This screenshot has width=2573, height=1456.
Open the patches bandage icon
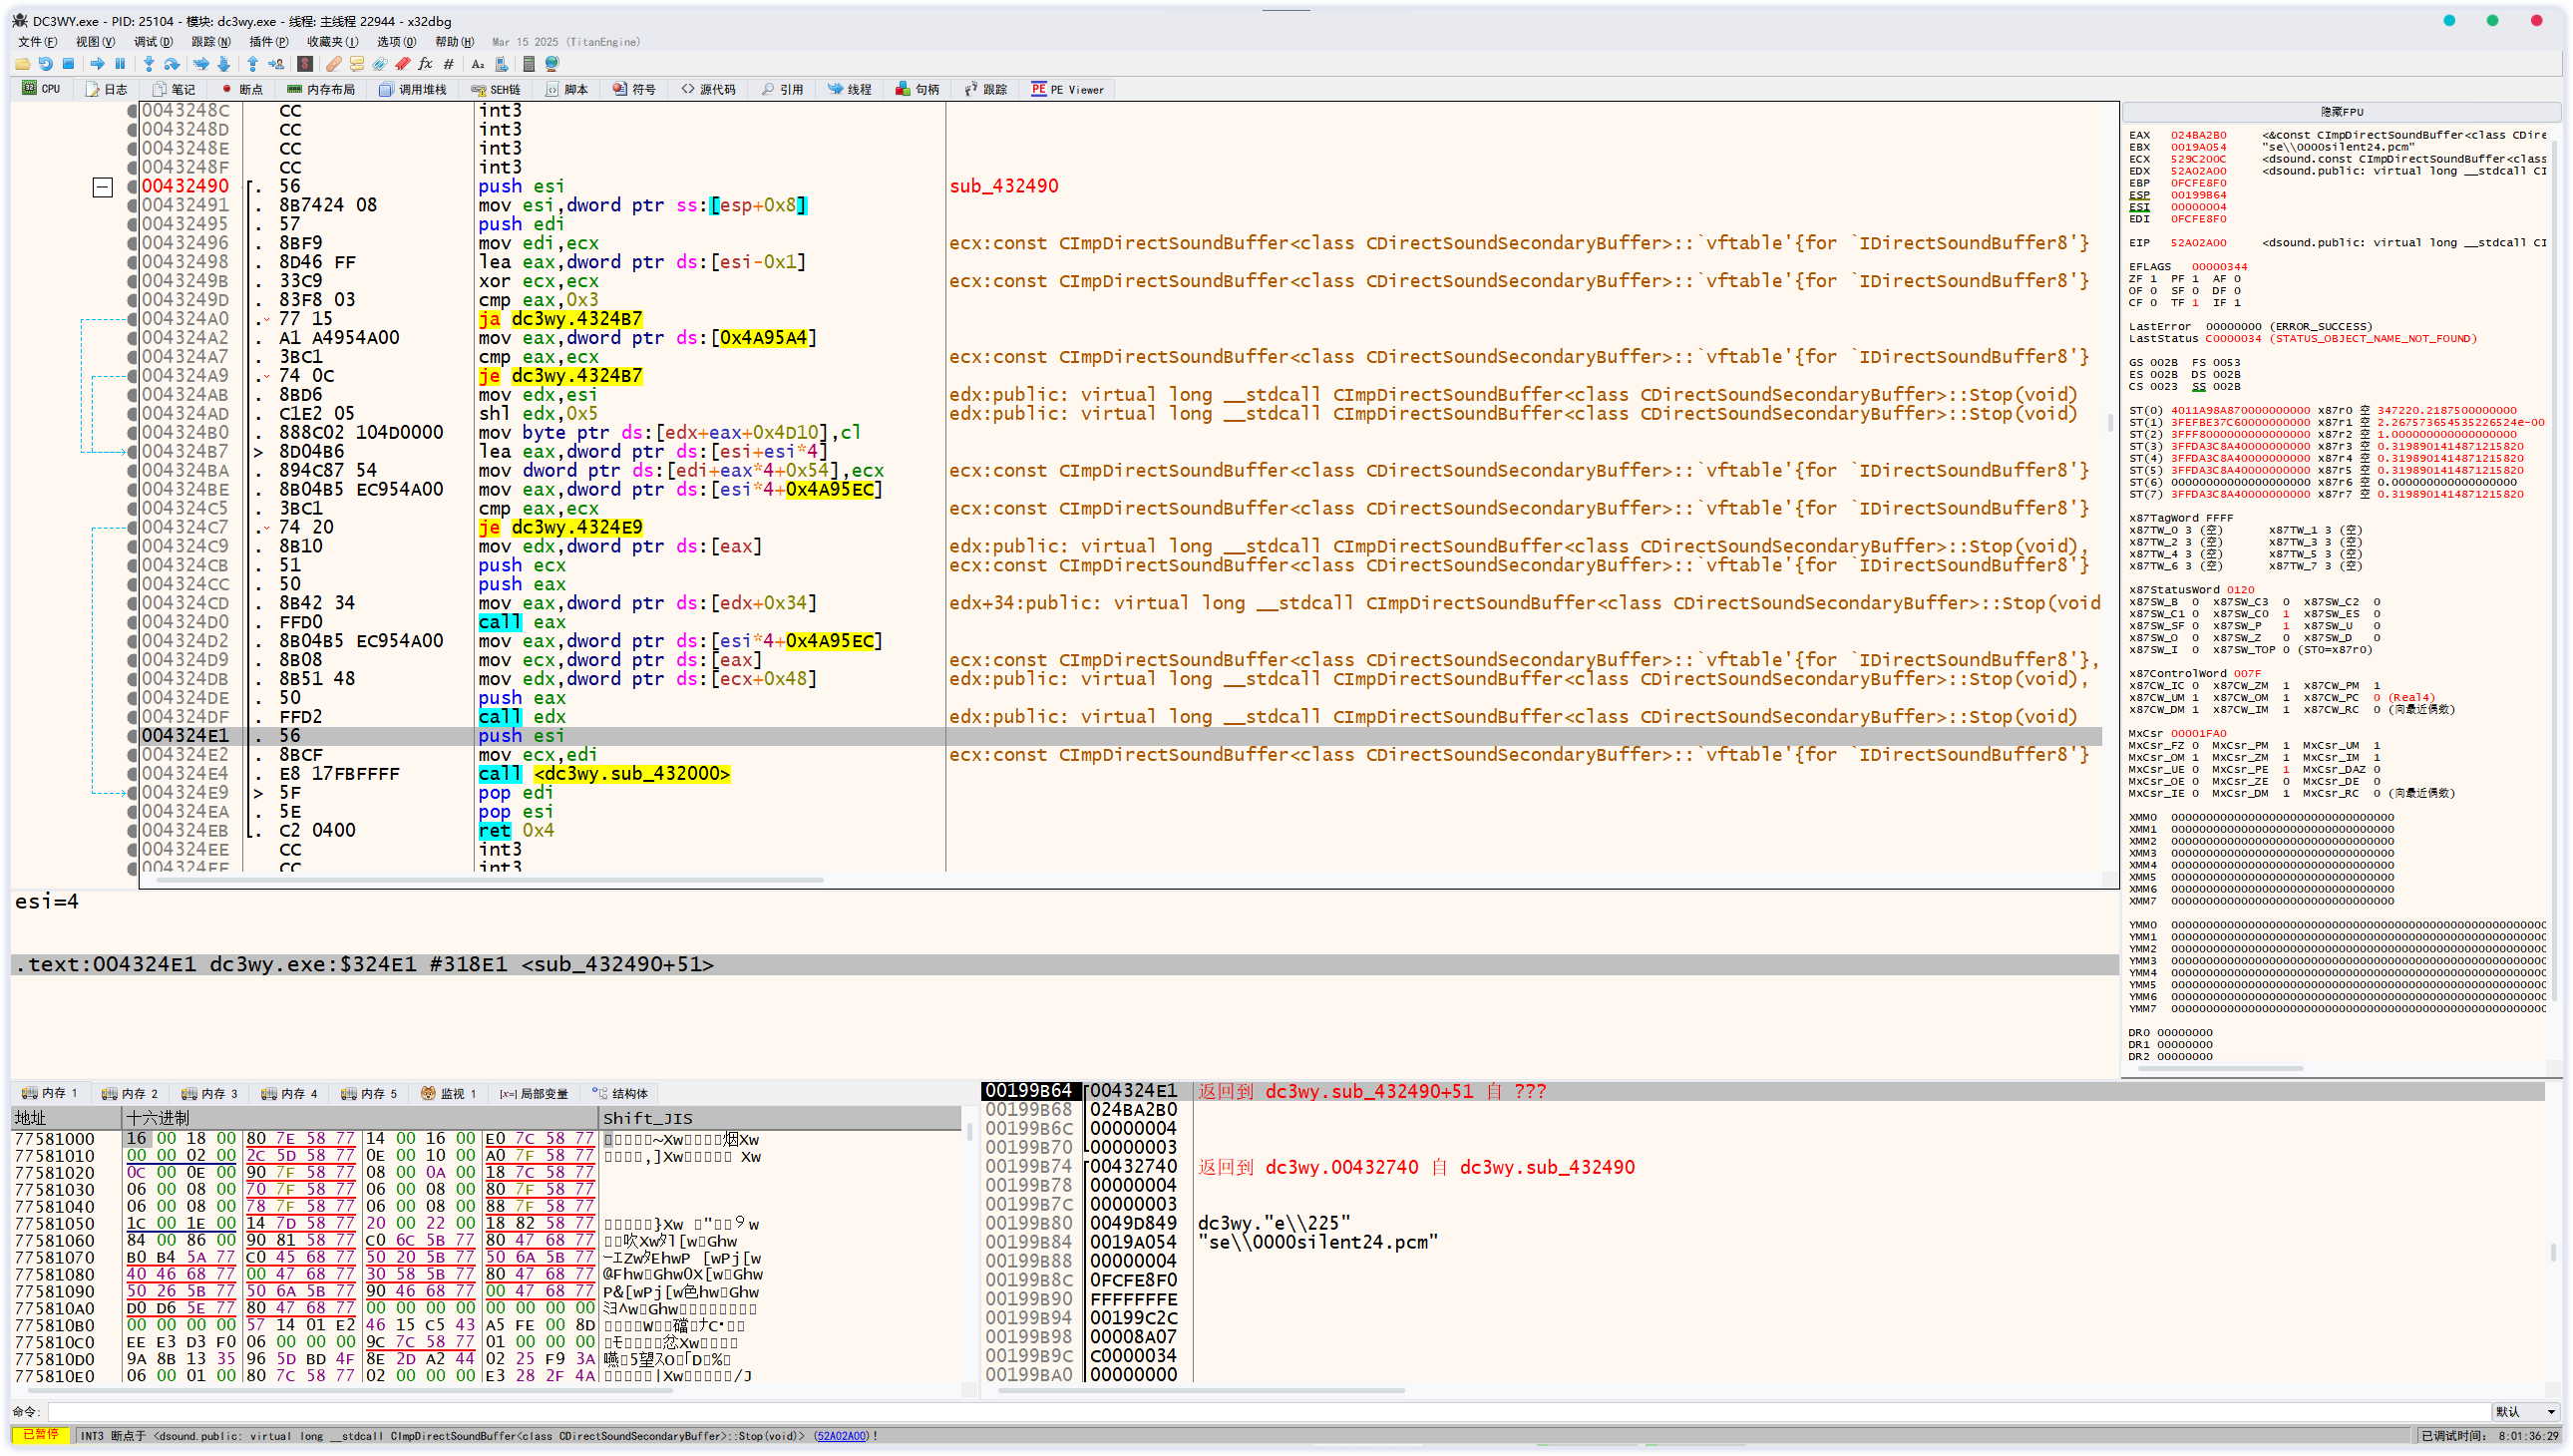[334, 64]
